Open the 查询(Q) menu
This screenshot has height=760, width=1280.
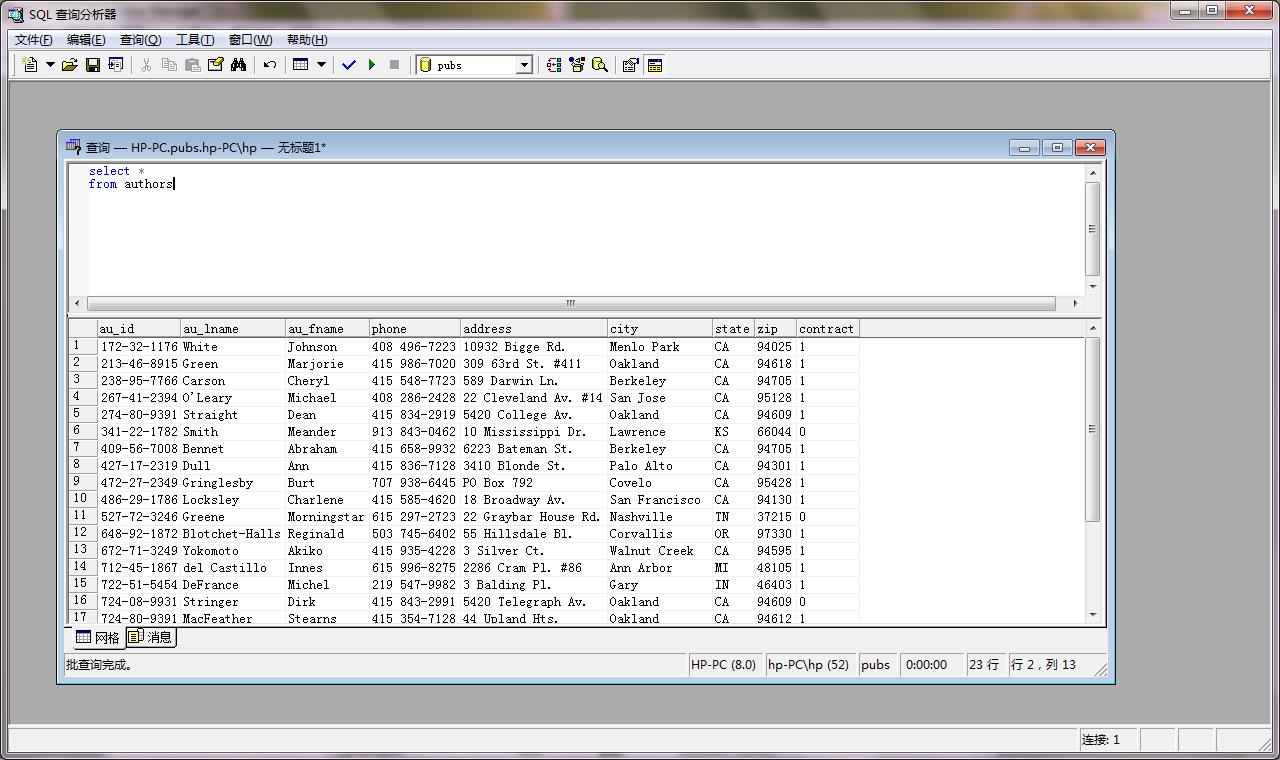point(140,40)
